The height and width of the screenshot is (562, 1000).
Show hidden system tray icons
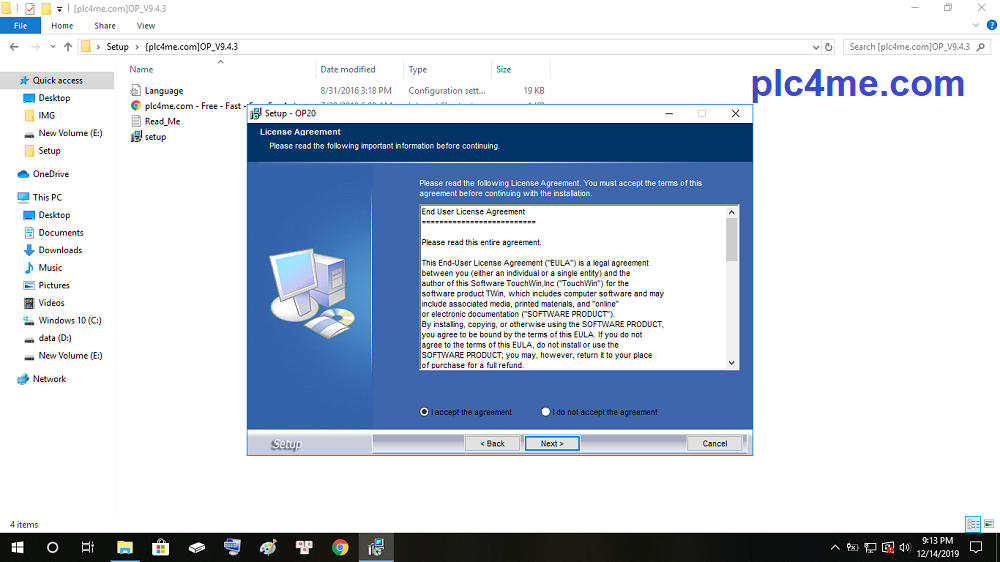click(x=835, y=547)
